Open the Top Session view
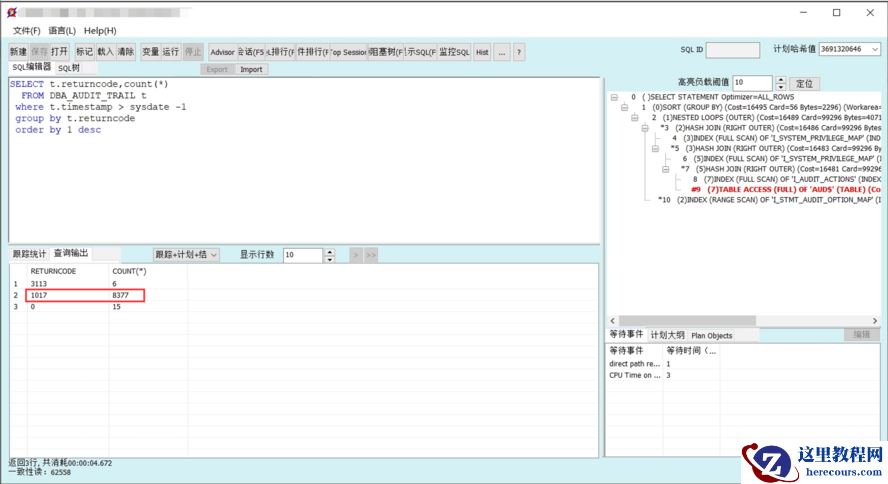The width and height of the screenshot is (888, 484). point(349,52)
